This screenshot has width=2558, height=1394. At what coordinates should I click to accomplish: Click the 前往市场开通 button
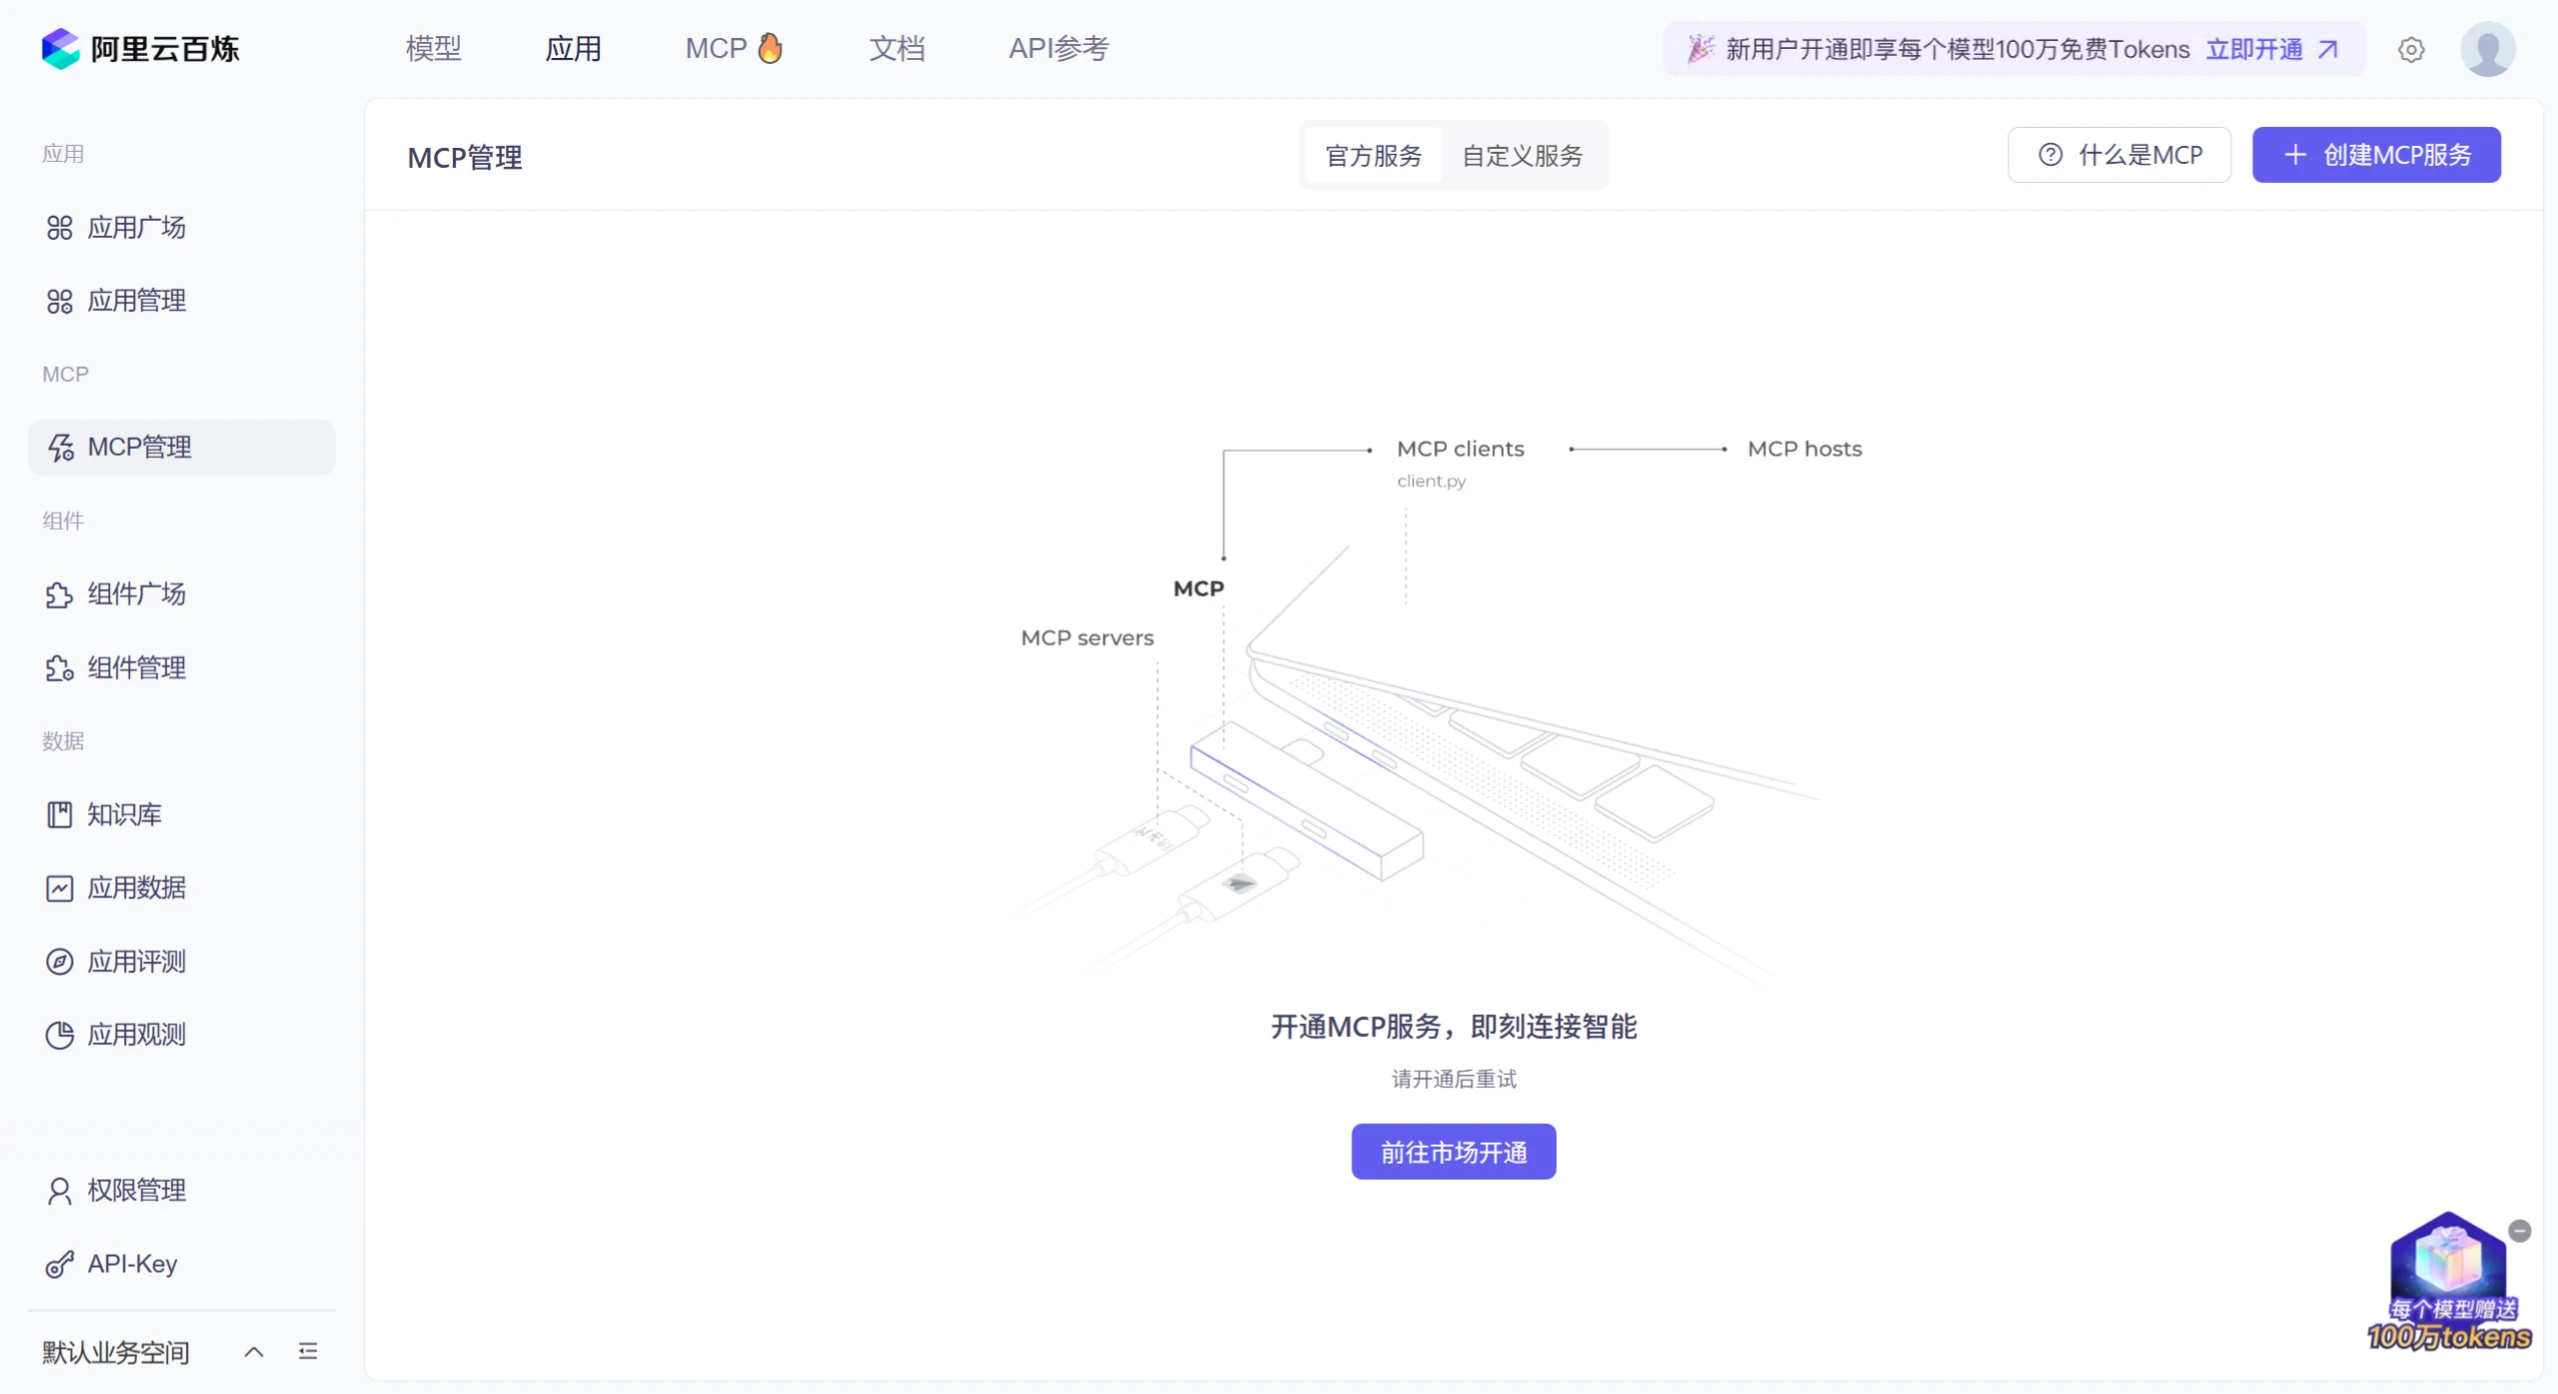point(1453,1152)
